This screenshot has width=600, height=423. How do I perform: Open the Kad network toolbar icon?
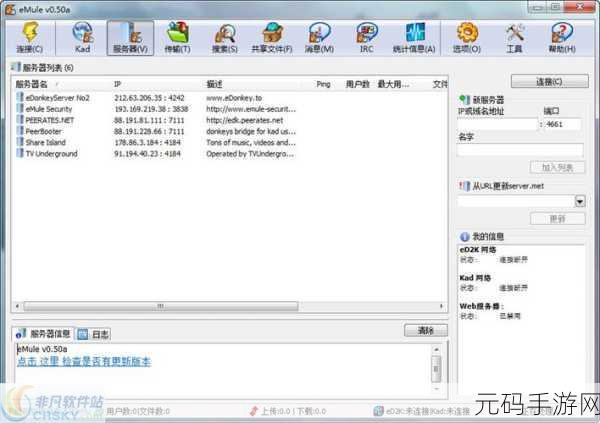(x=83, y=32)
